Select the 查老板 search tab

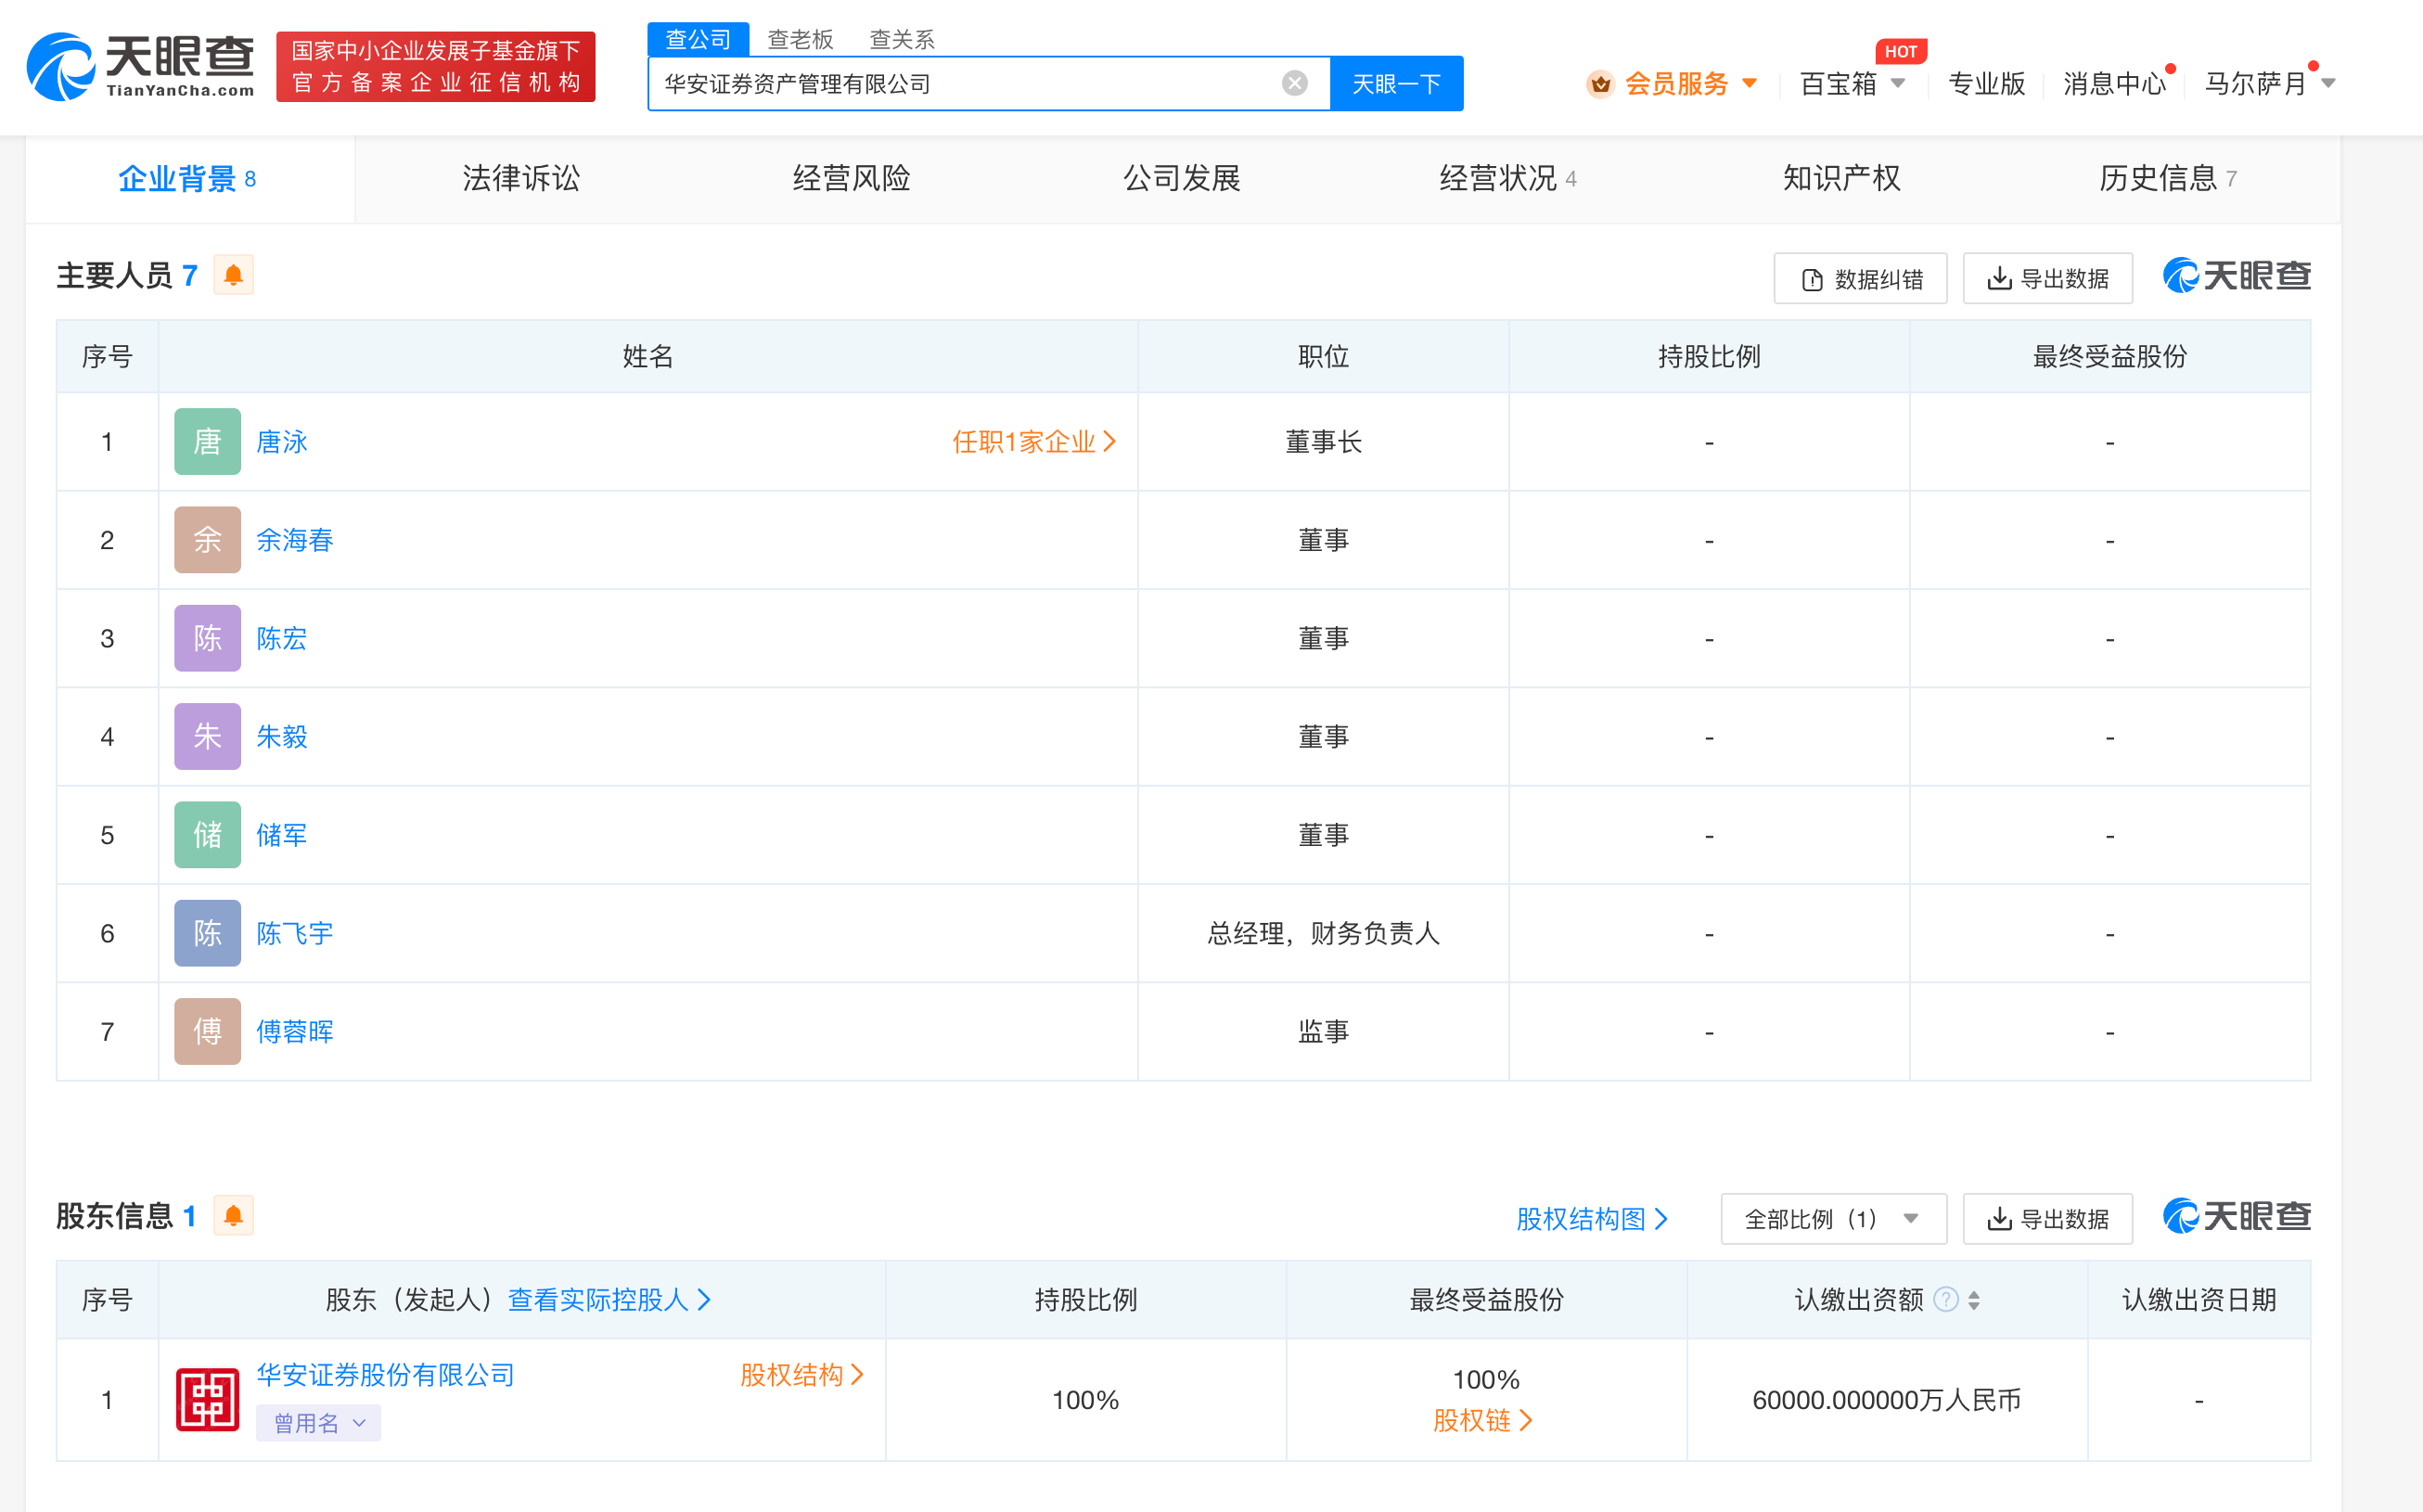pos(800,39)
